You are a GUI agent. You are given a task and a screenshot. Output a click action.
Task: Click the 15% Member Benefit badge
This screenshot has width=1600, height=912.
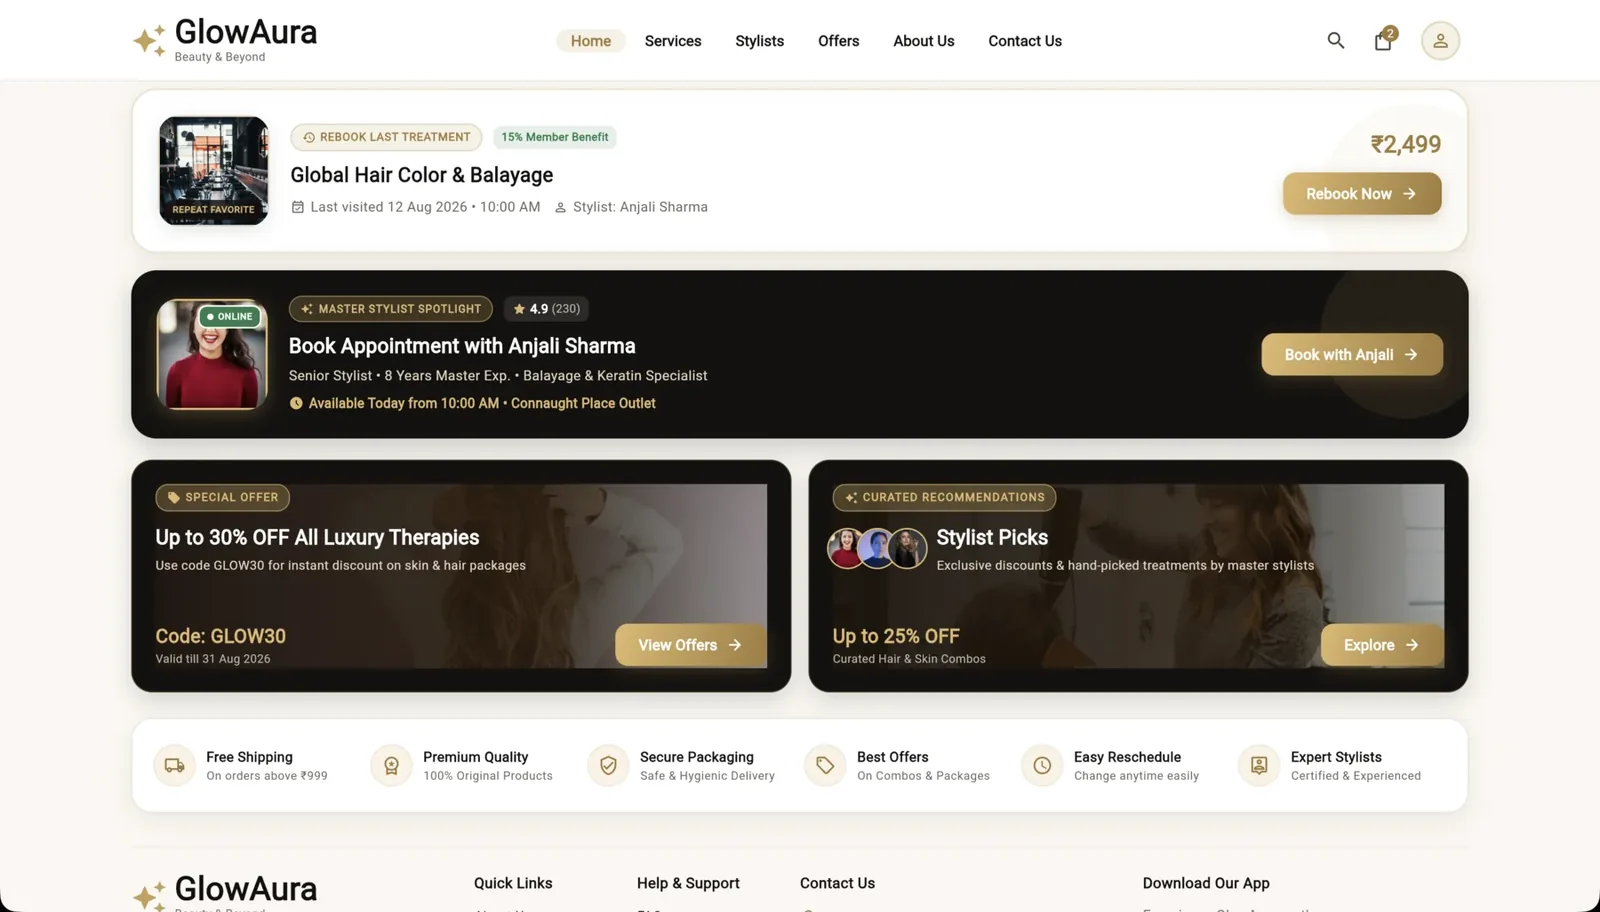(555, 137)
